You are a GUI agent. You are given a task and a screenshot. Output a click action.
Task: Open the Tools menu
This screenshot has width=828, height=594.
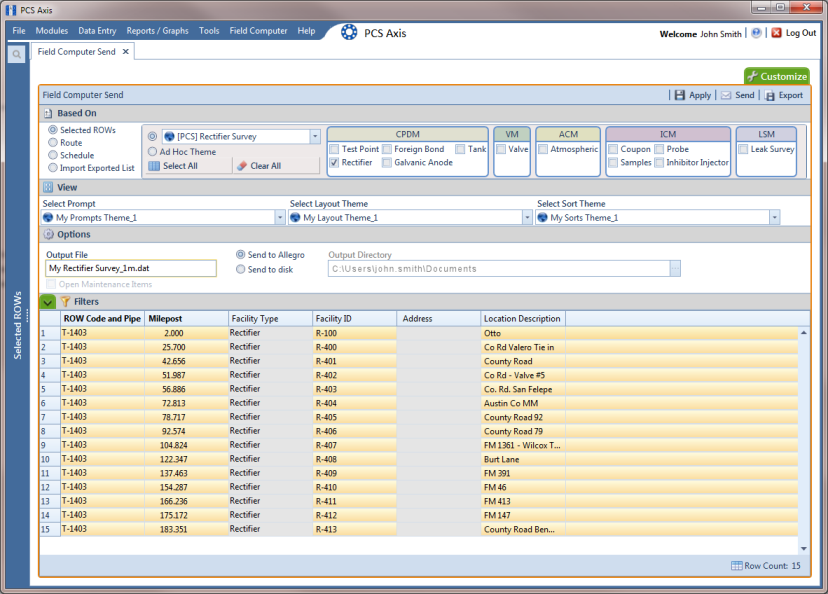pos(209,31)
